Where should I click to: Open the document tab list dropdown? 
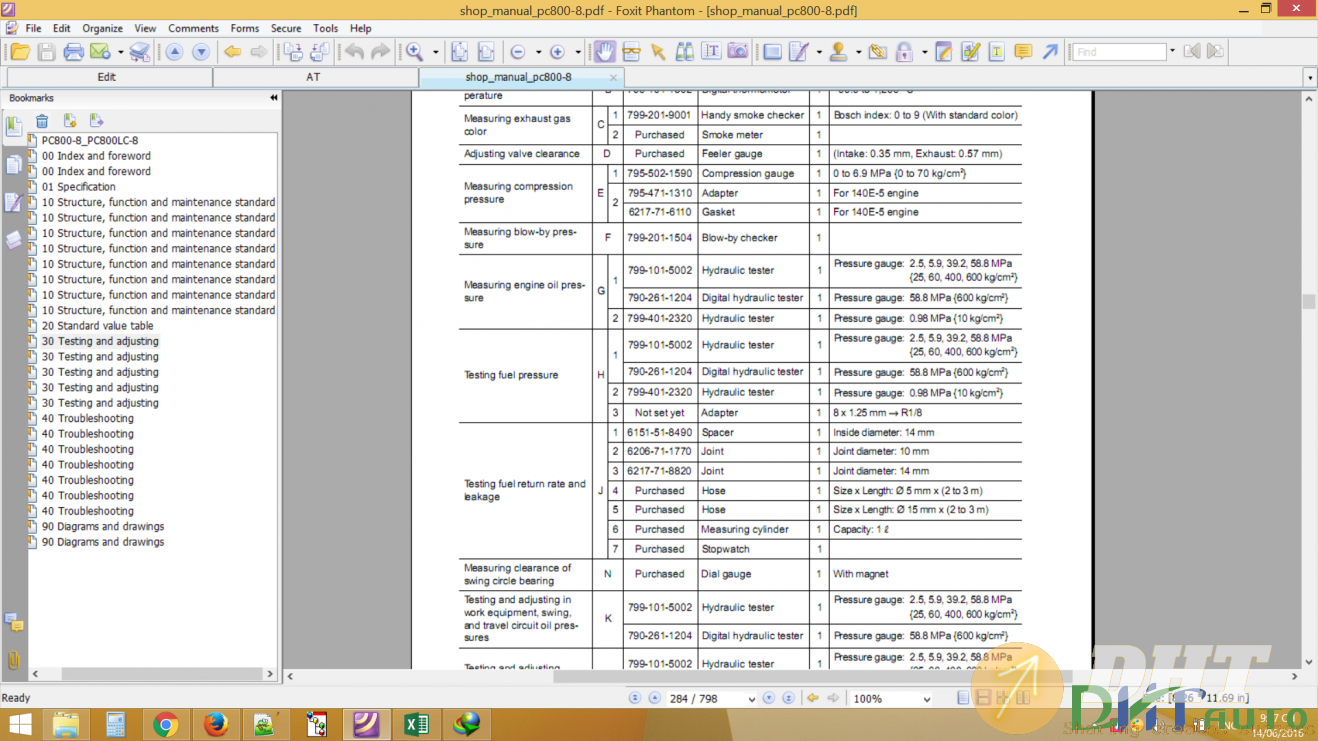(x=1310, y=78)
